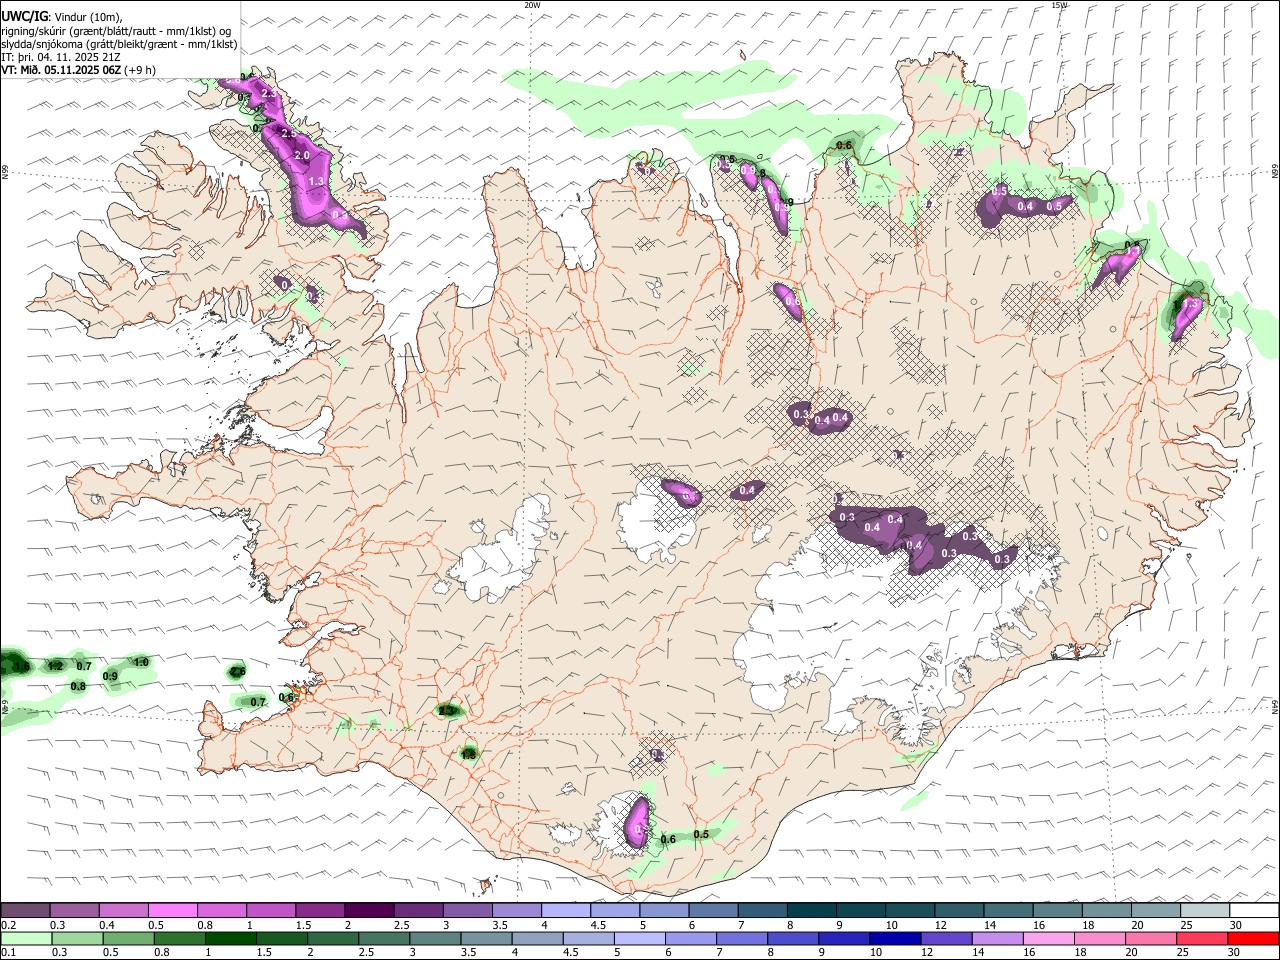Viewport: 1280px width, 960px height.
Task: Select the dark mauve snow swatch starting at 0.2
Action: [25, 911]
